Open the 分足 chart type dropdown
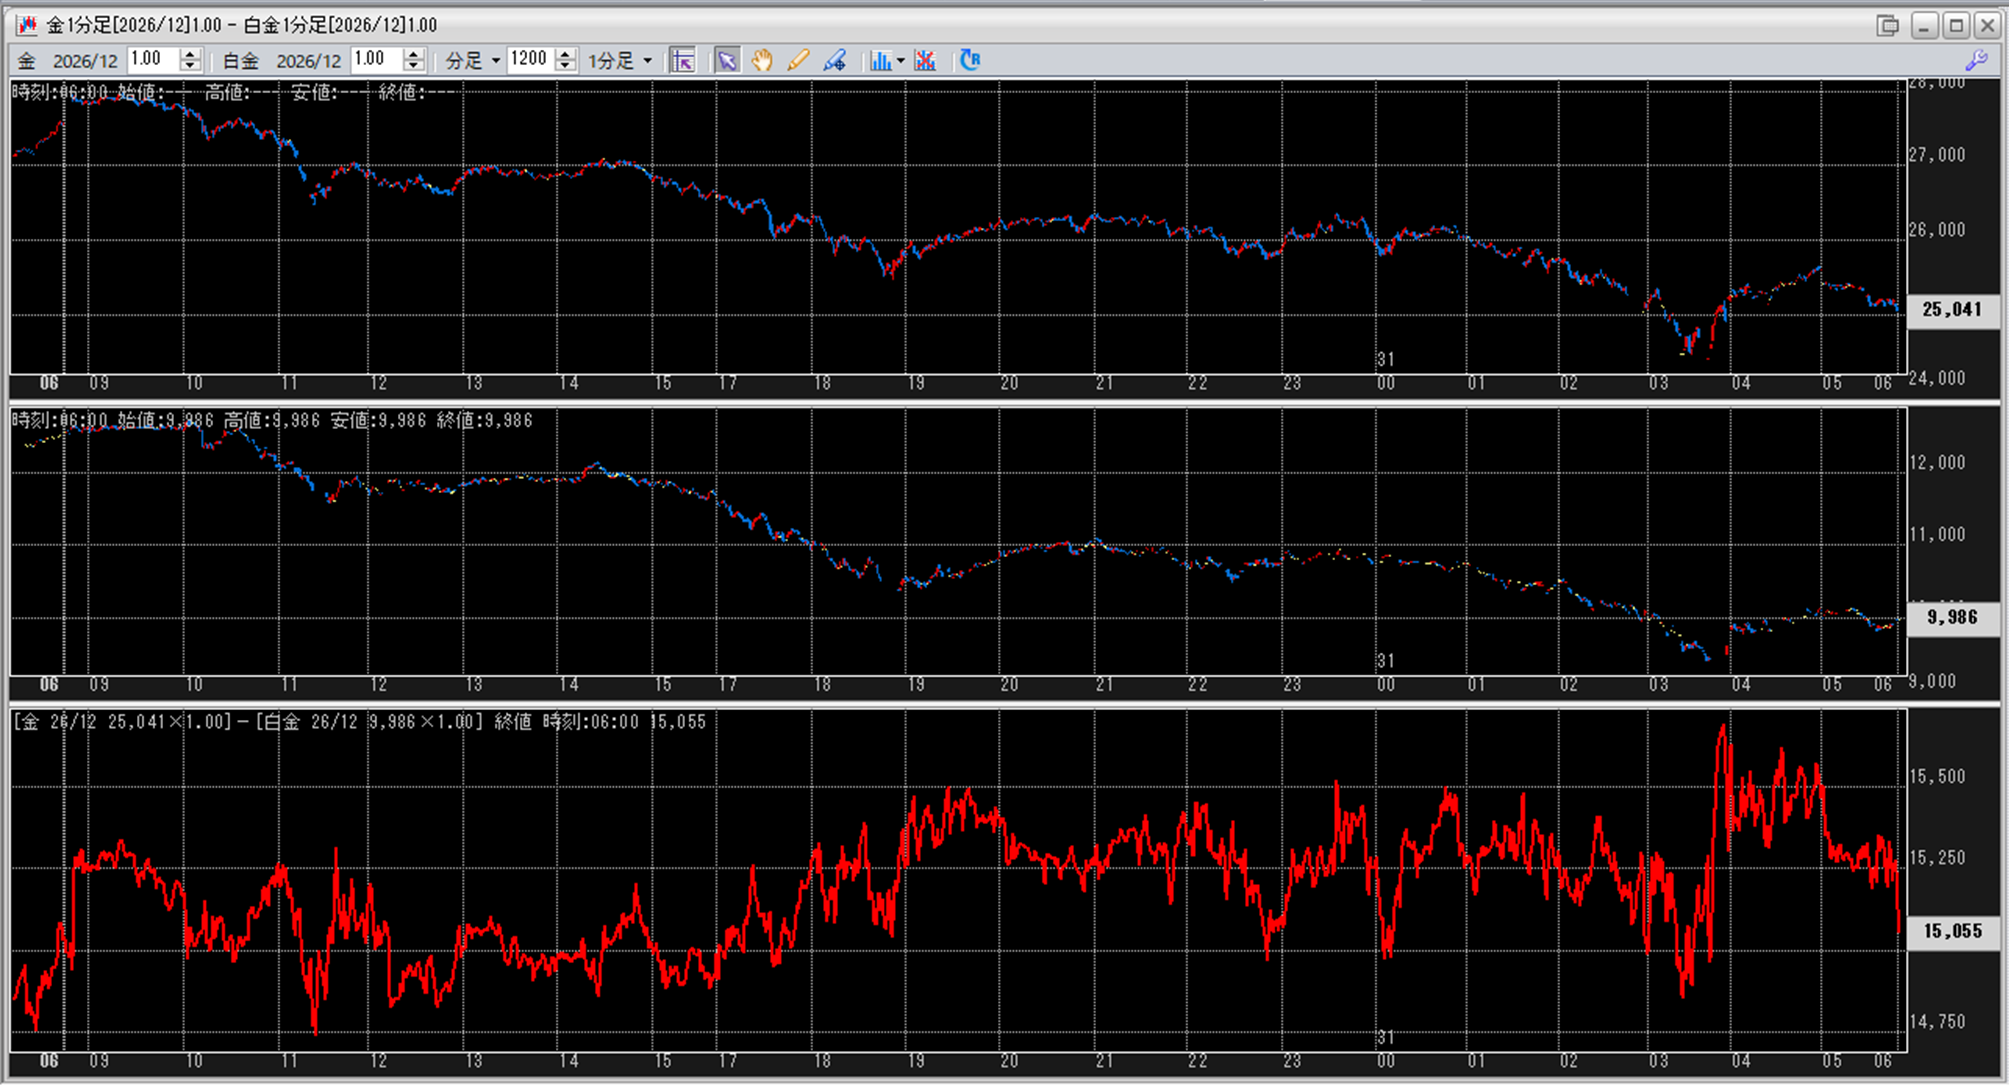Image resolution: width=2009 pixels, height=1086 pixels. tap(473, 61)
